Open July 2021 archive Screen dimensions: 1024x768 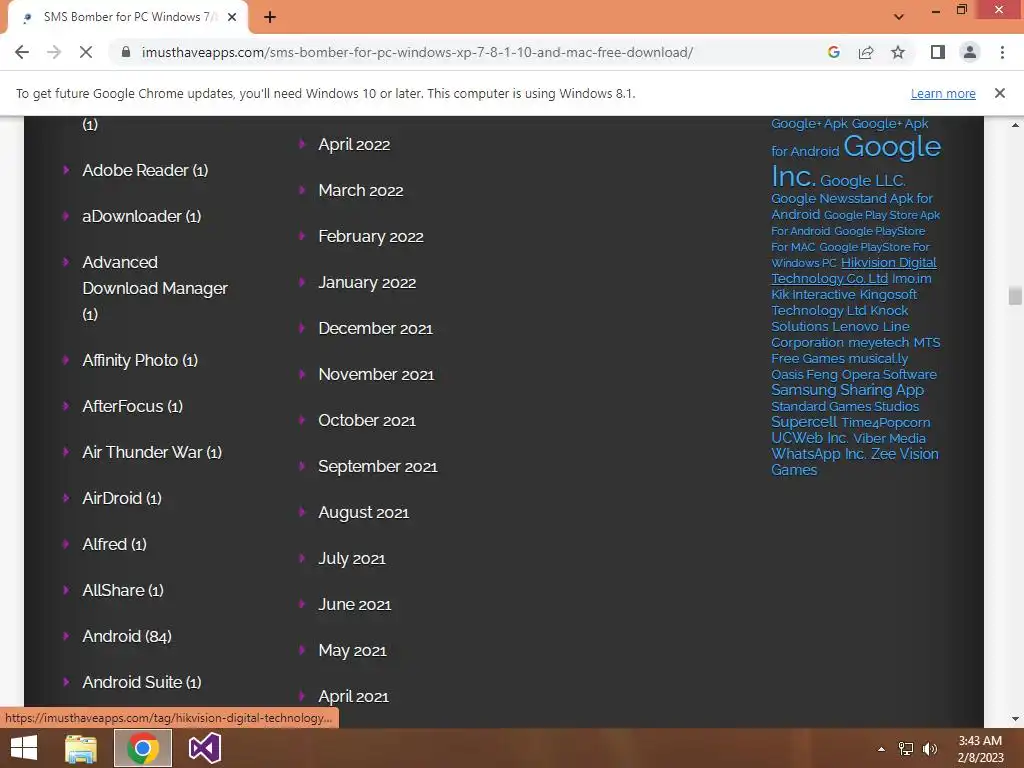pyautogui.click(x=352, y=558)
